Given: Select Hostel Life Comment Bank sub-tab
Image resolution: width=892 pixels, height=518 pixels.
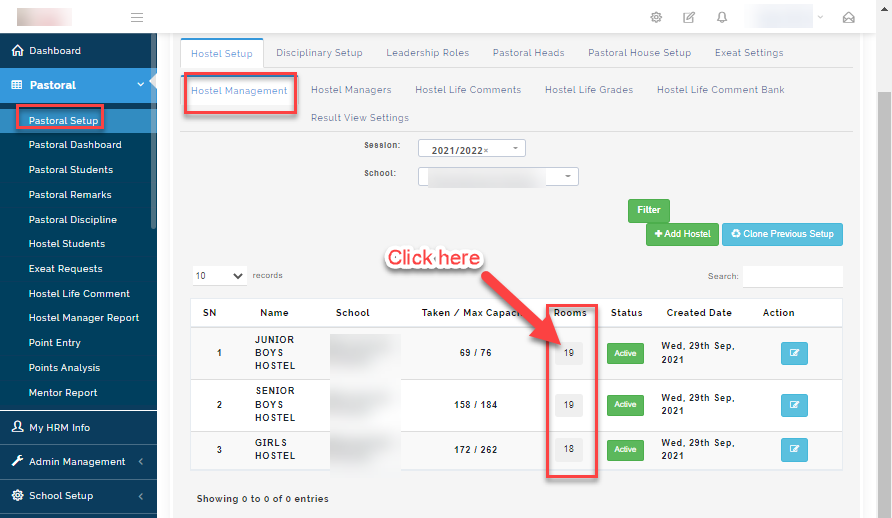Looking at the screenshot, I should point(720,90).
